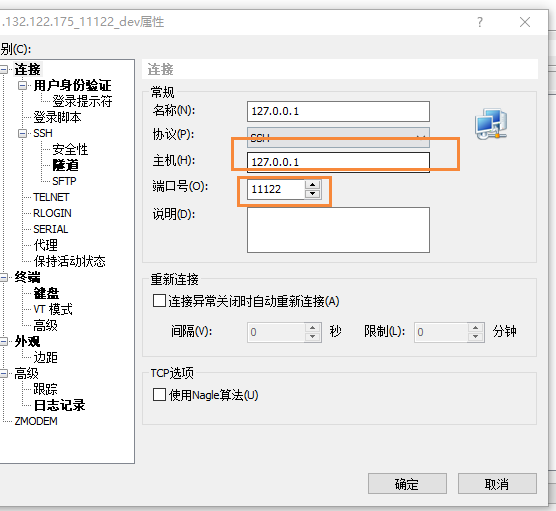Click into the host field
This screenshot has width=556, height=511.
(338, 162)
